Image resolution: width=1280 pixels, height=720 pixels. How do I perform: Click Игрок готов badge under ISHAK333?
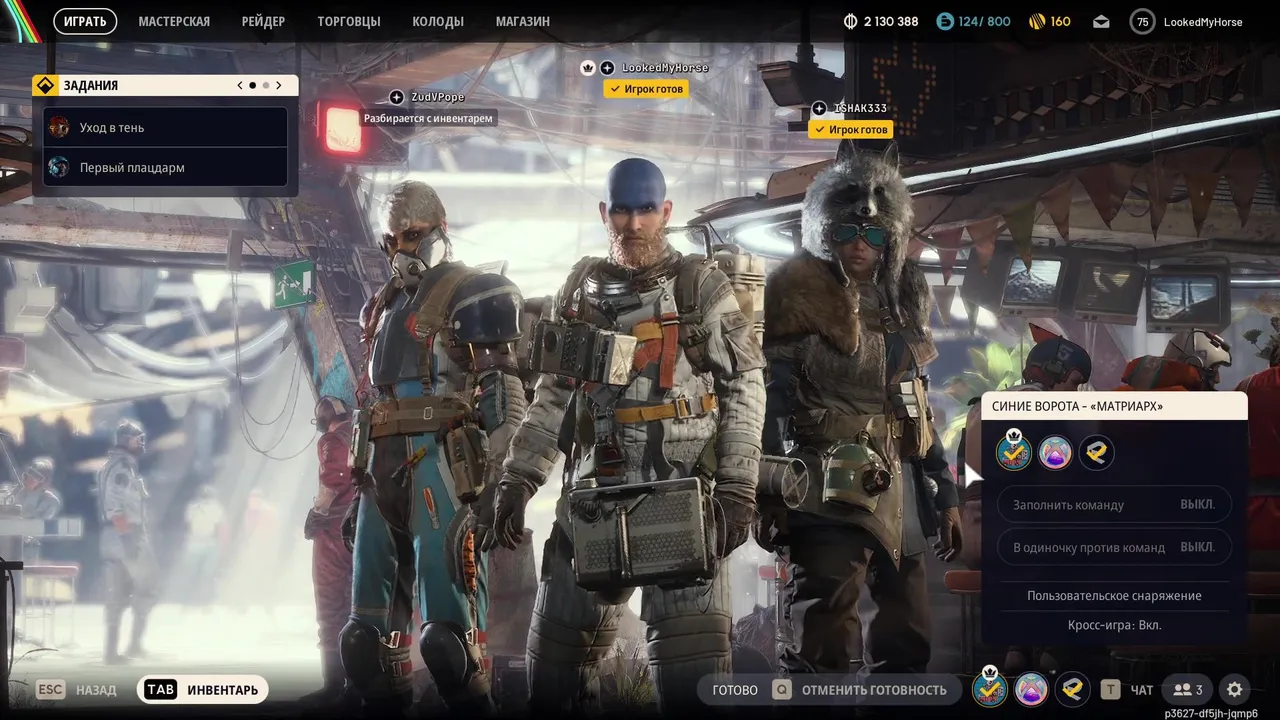850,130
